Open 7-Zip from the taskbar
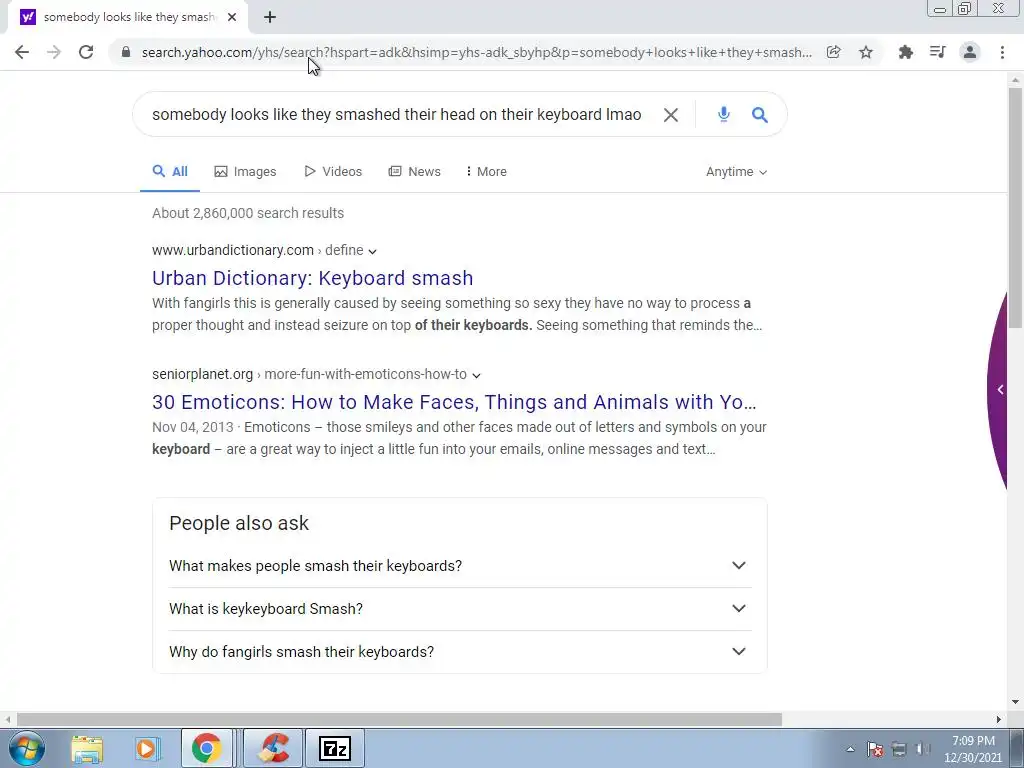 point(335,748)
